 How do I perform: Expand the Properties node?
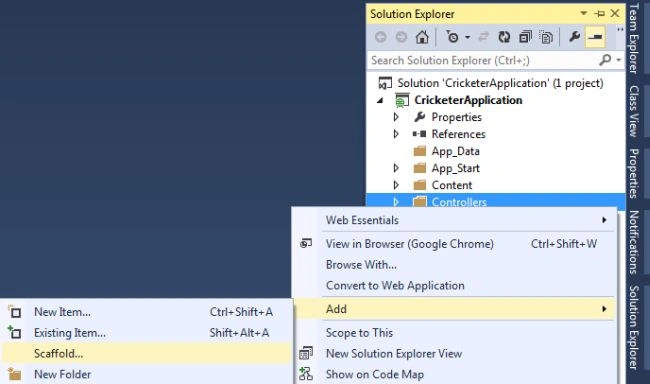tap(396, 117)
